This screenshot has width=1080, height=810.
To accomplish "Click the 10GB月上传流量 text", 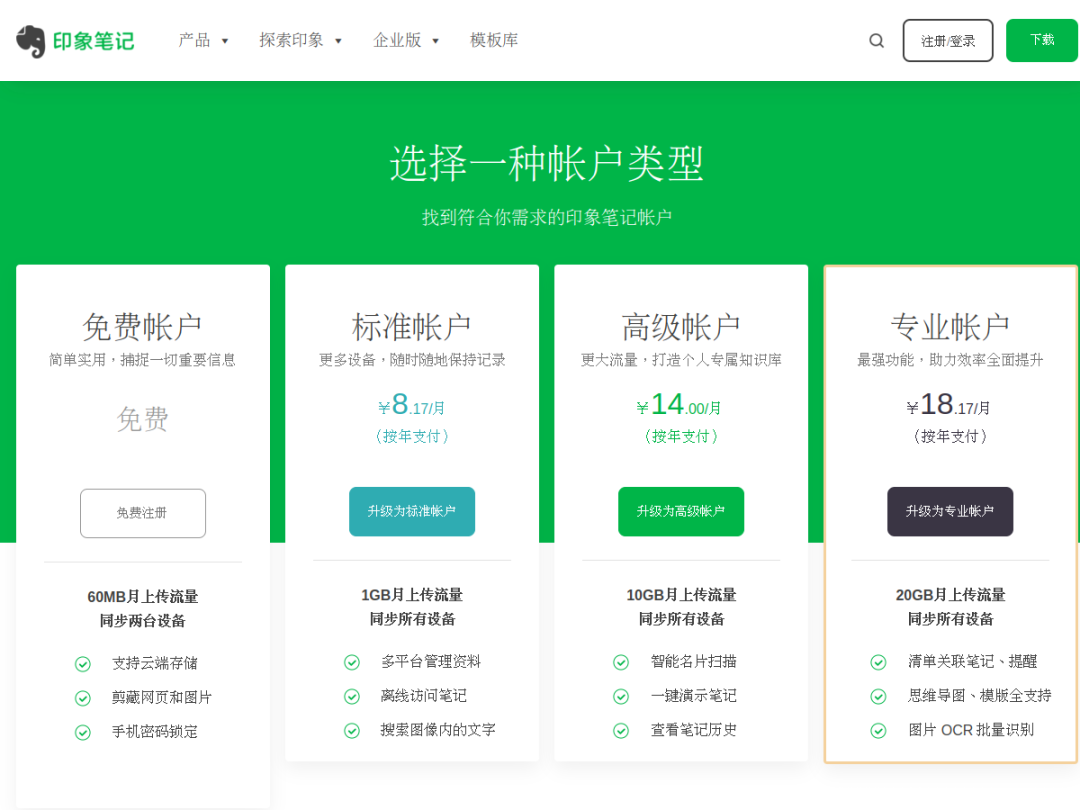I will pyautogui.click(x=681, y=595).
